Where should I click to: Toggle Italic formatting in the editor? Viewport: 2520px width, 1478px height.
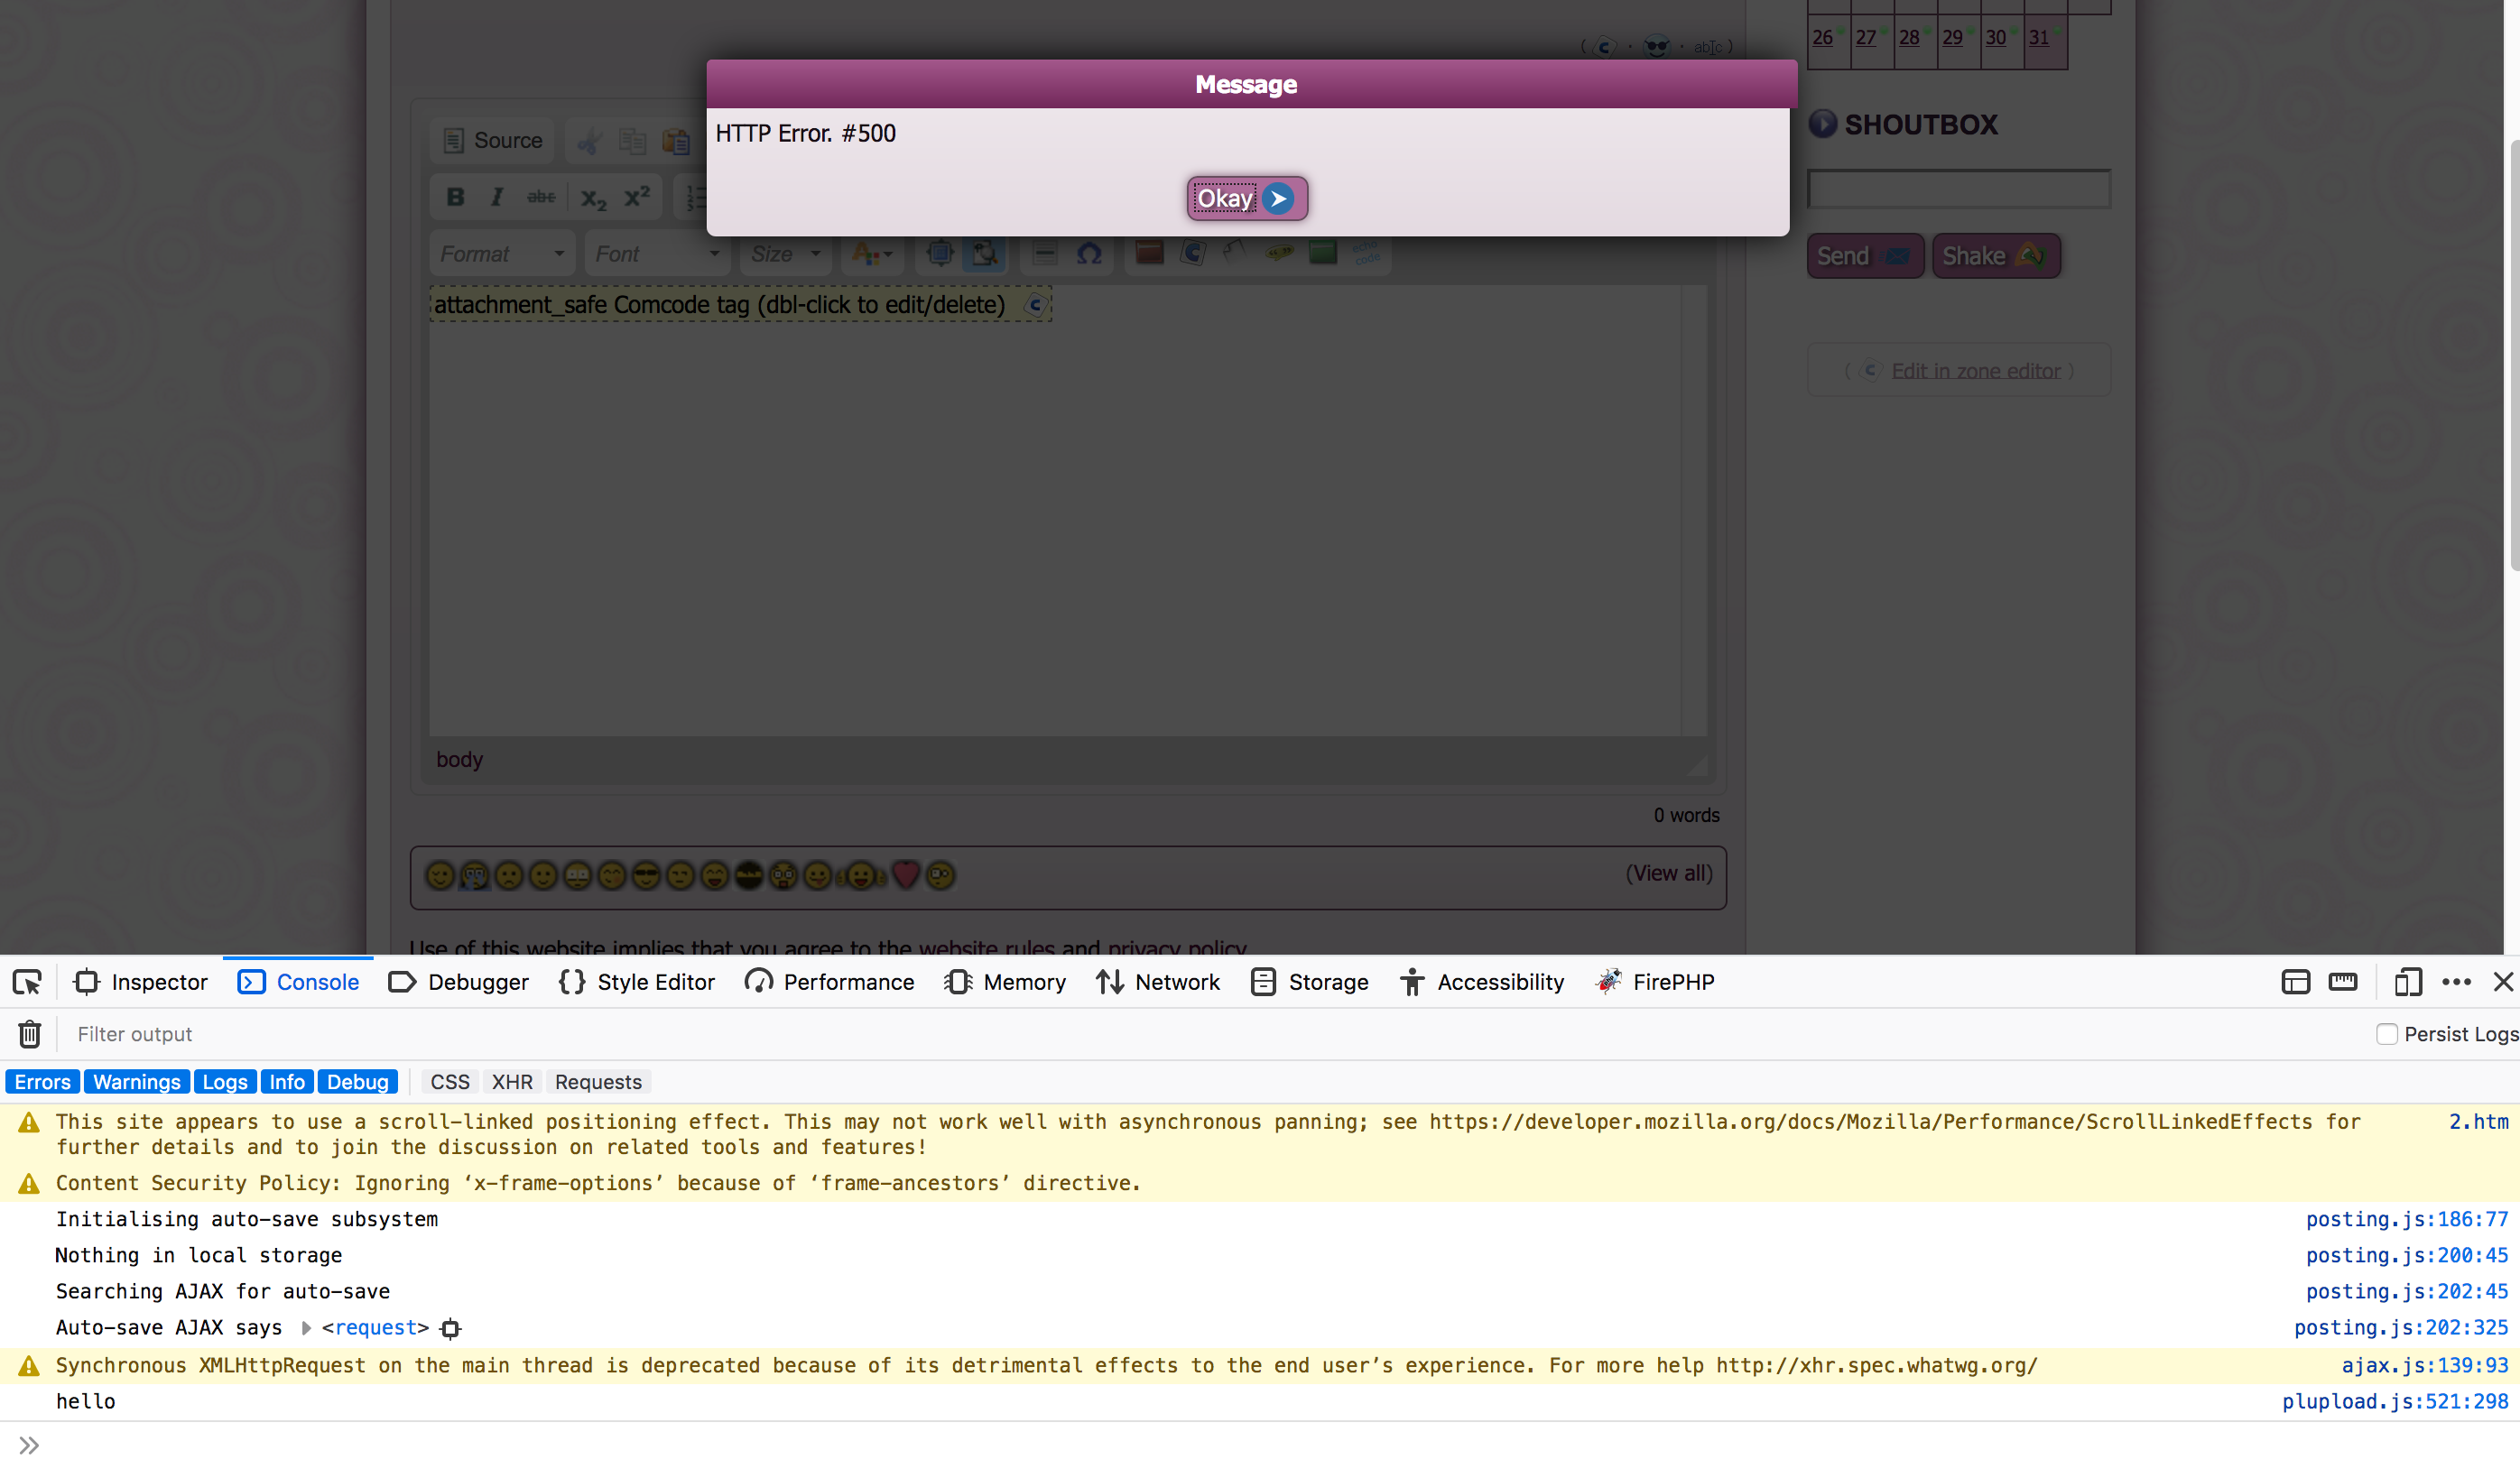(497, 197)
